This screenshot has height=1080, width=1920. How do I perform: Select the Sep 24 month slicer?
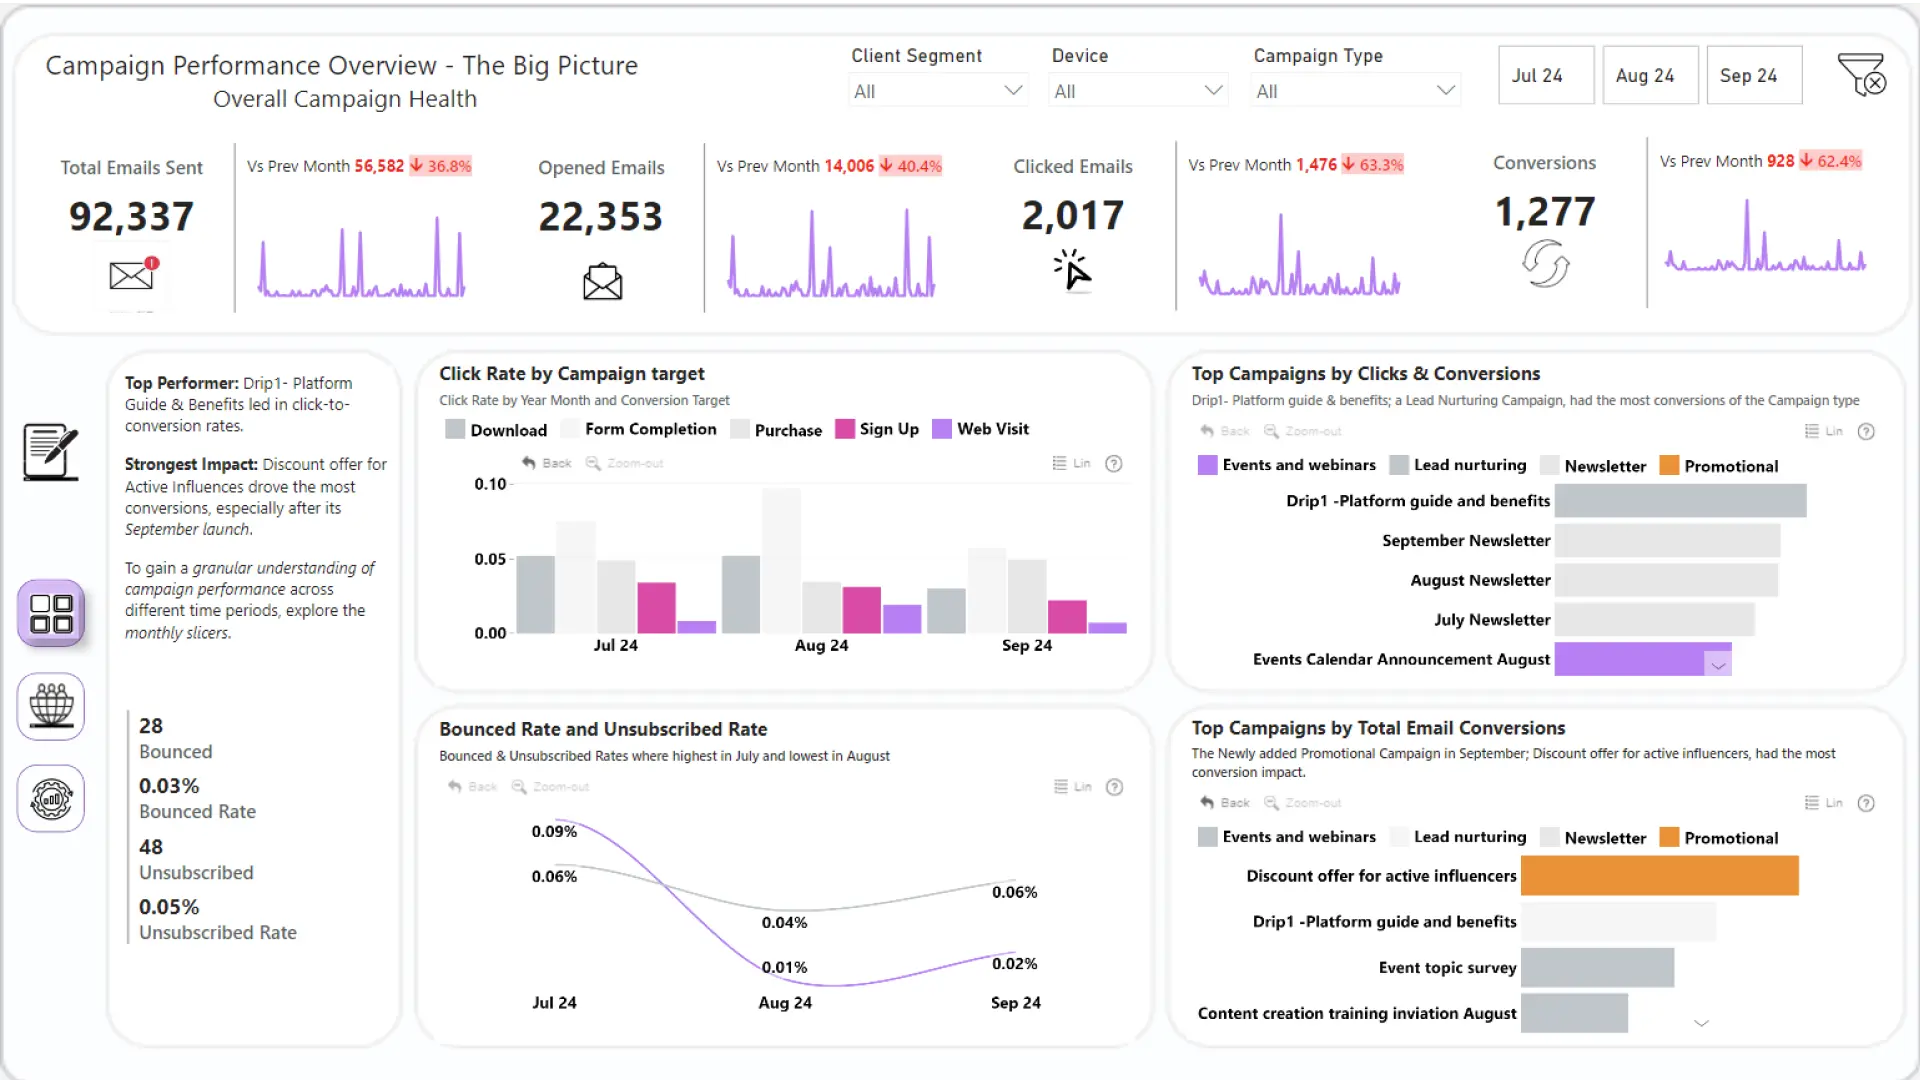pyautogui.click(x=1754, y=75)
